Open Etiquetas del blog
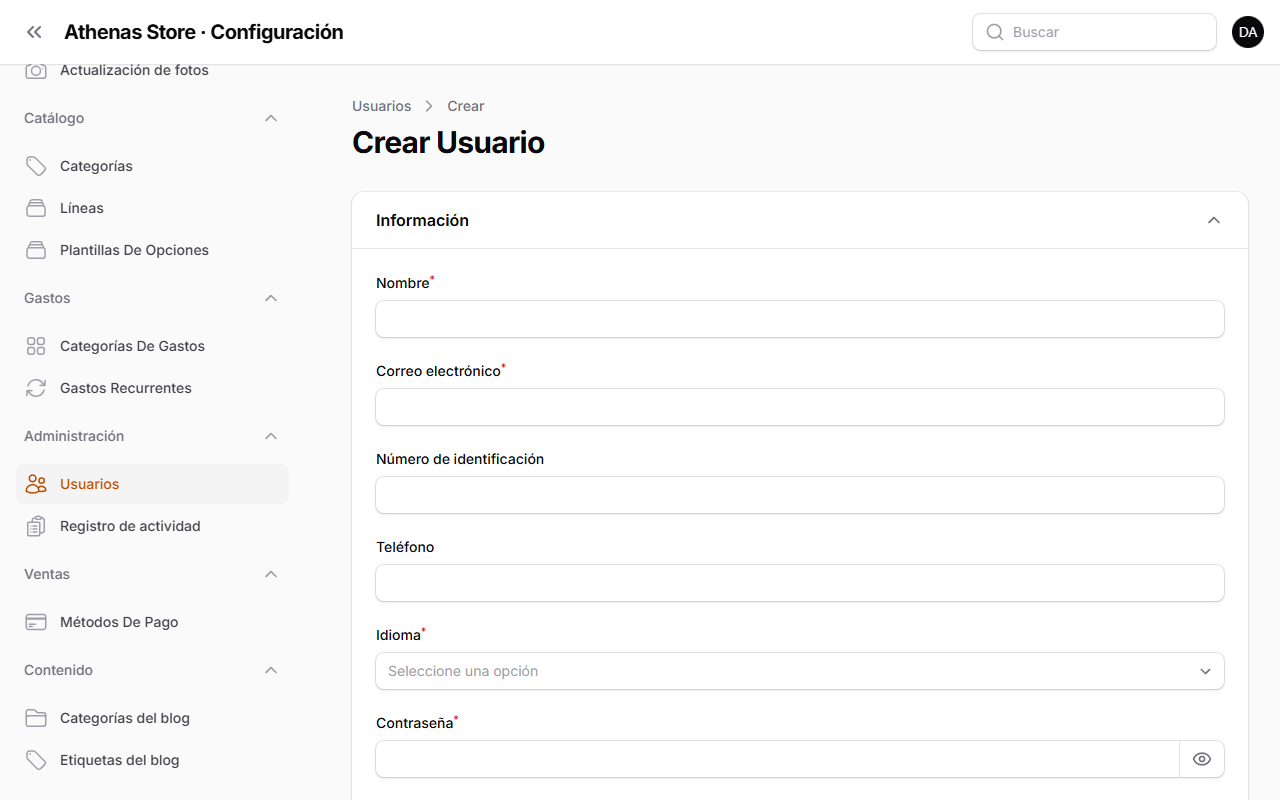1280x800 pixels. (x=152, y=760)
